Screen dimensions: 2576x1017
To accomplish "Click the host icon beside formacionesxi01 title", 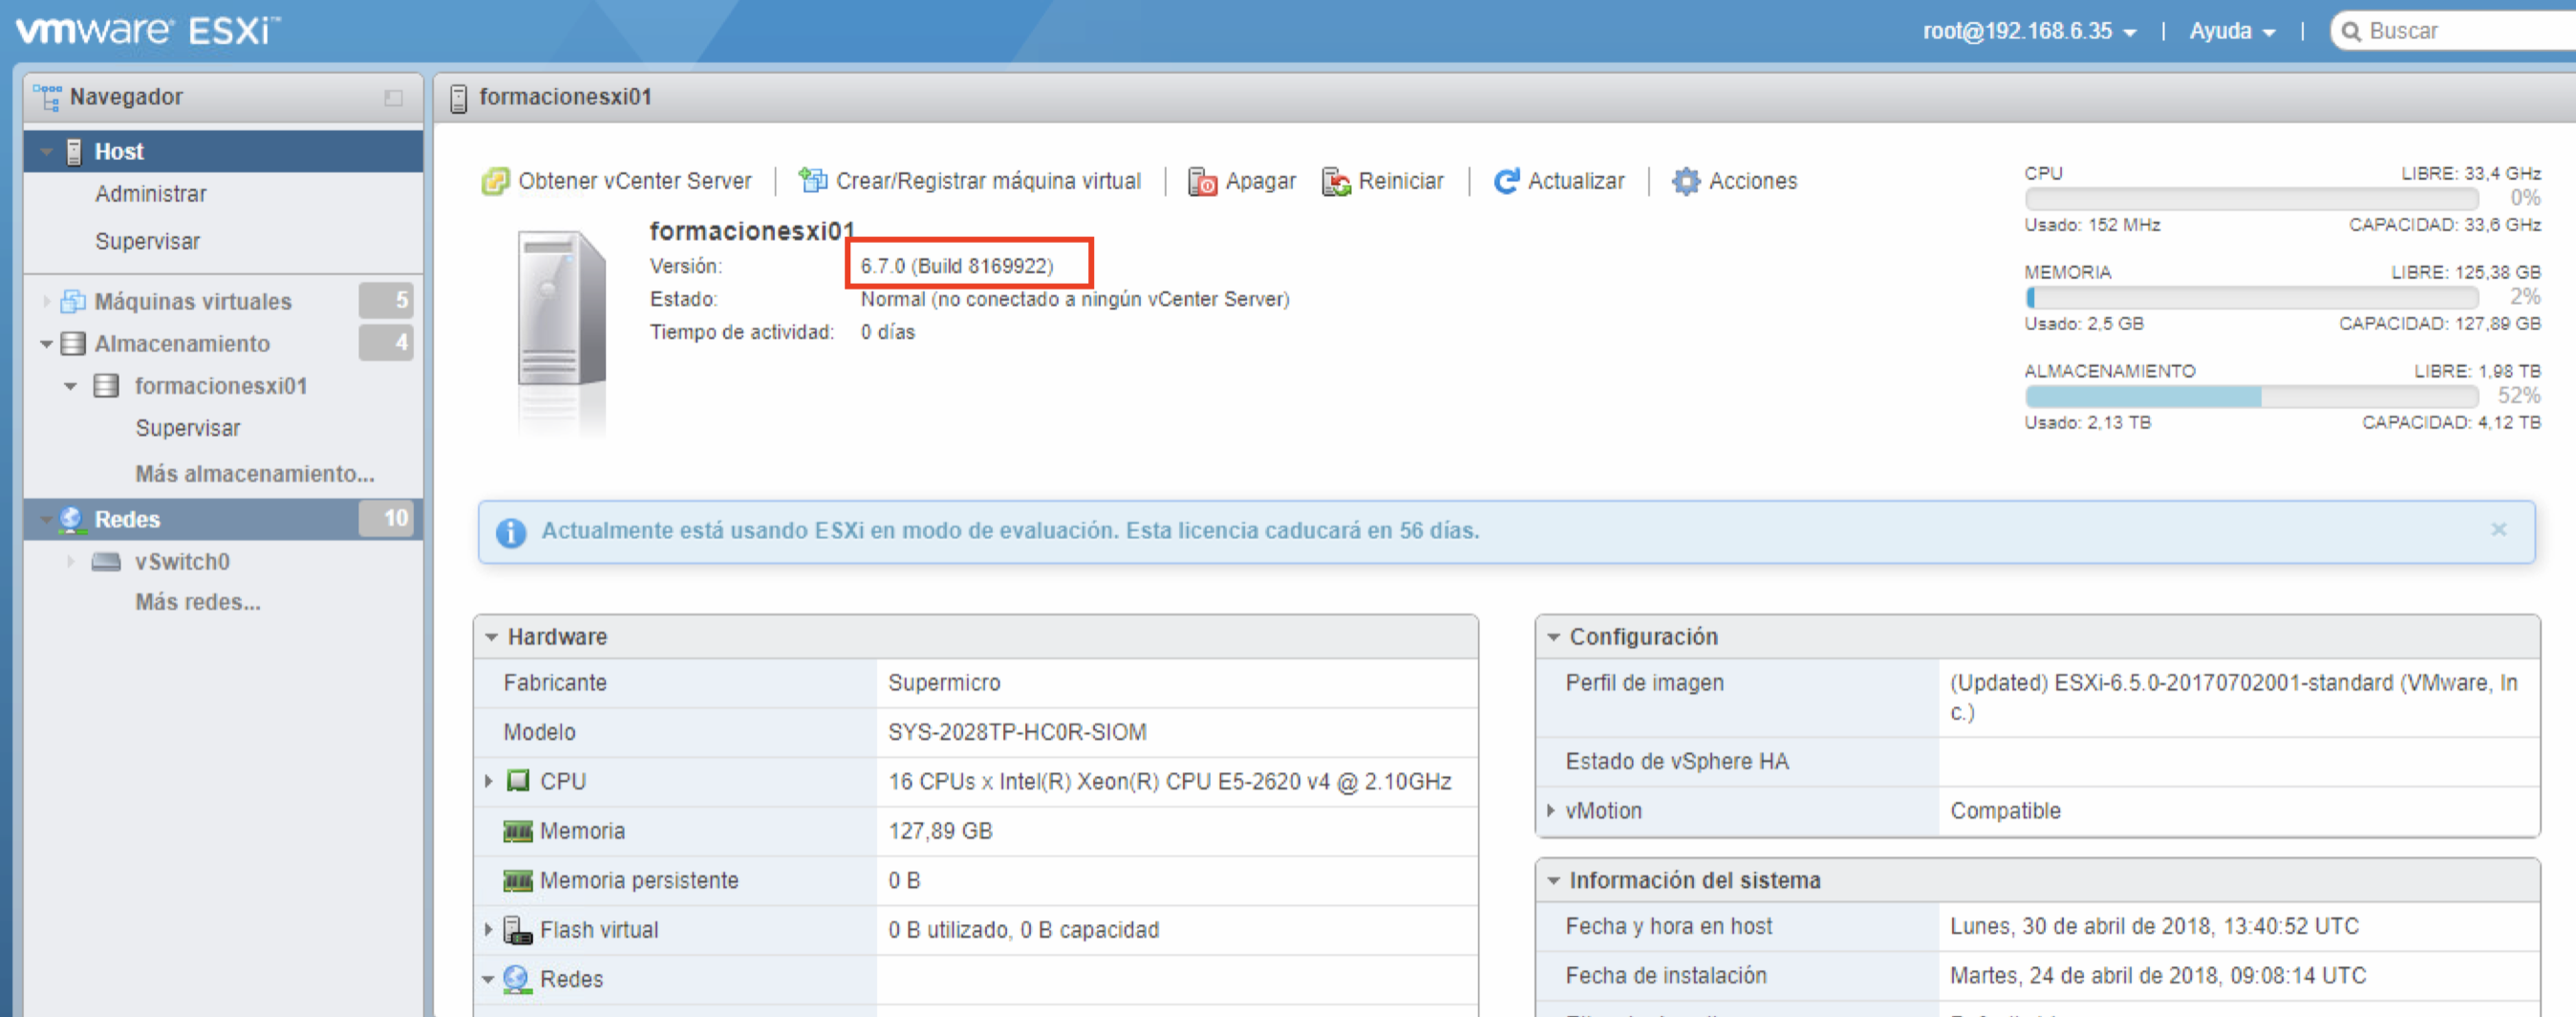I will point(458,98).
